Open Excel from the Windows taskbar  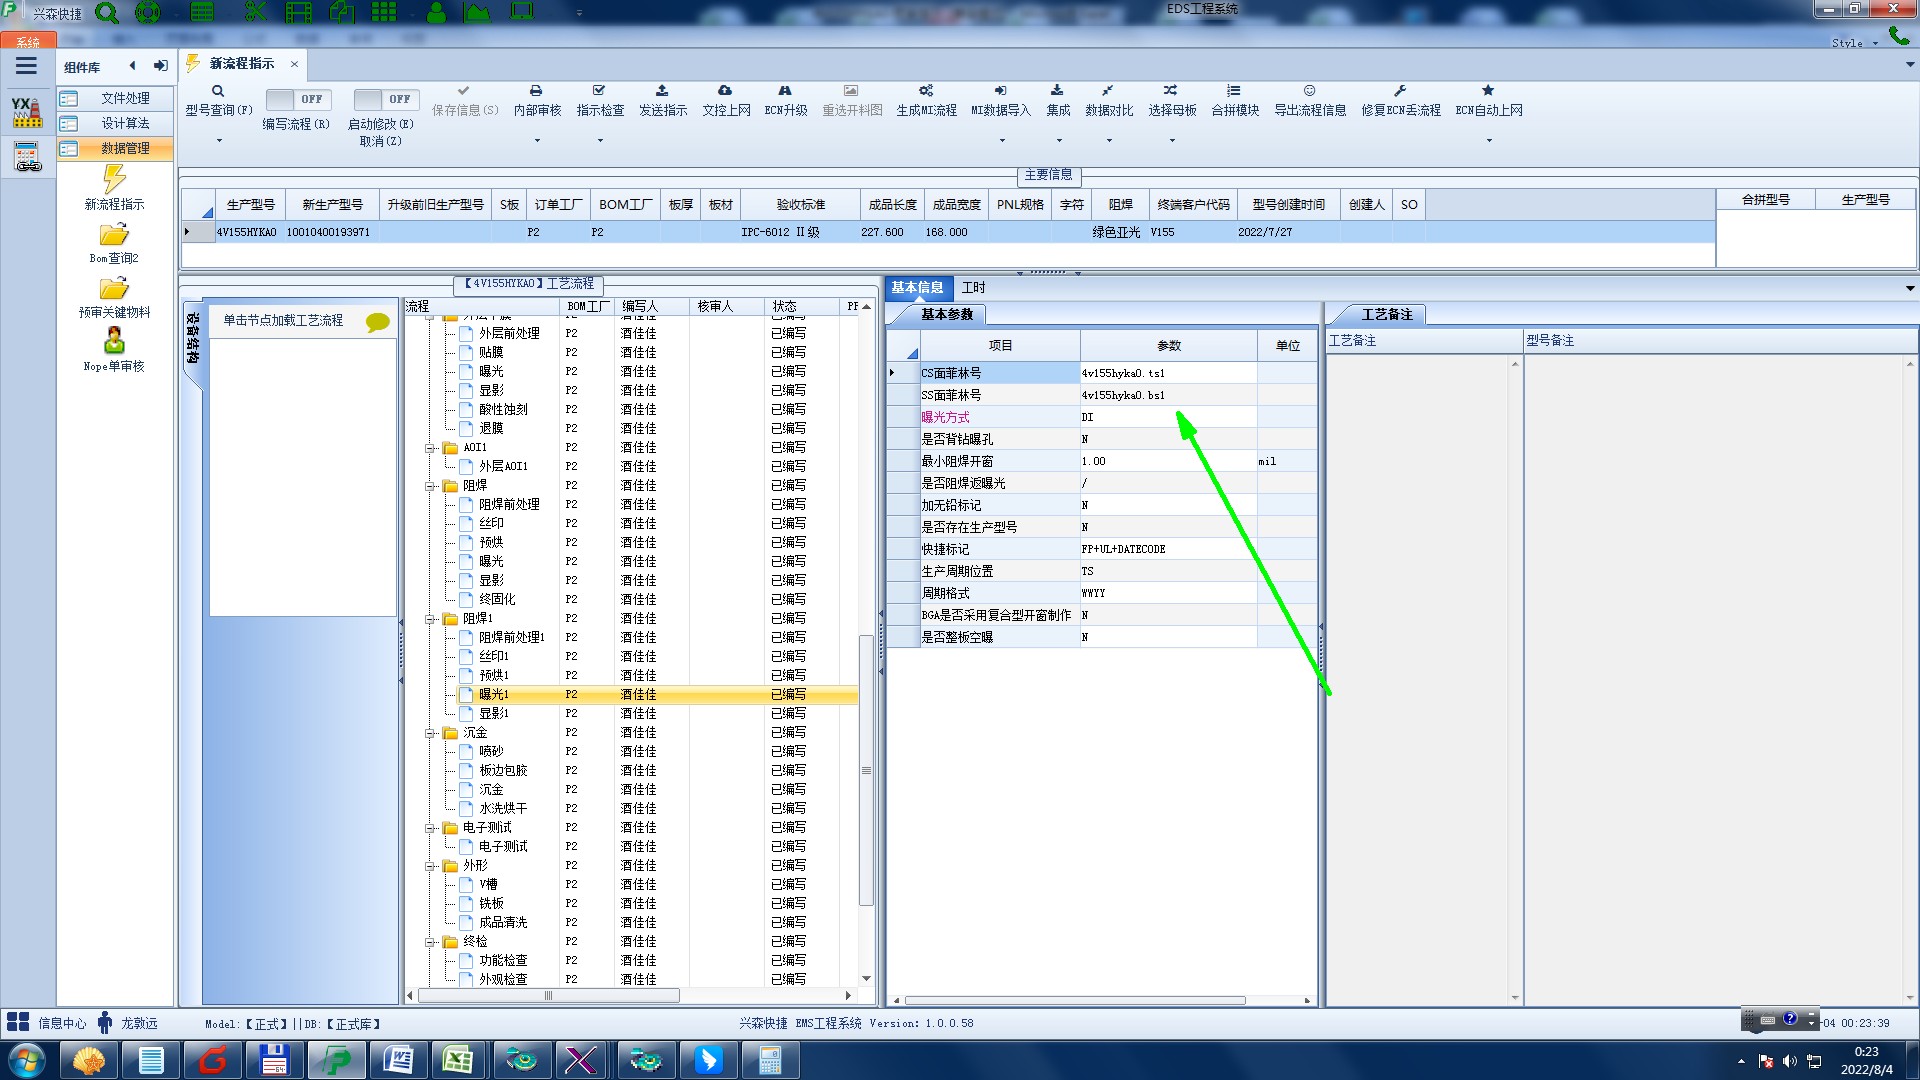458,1060
